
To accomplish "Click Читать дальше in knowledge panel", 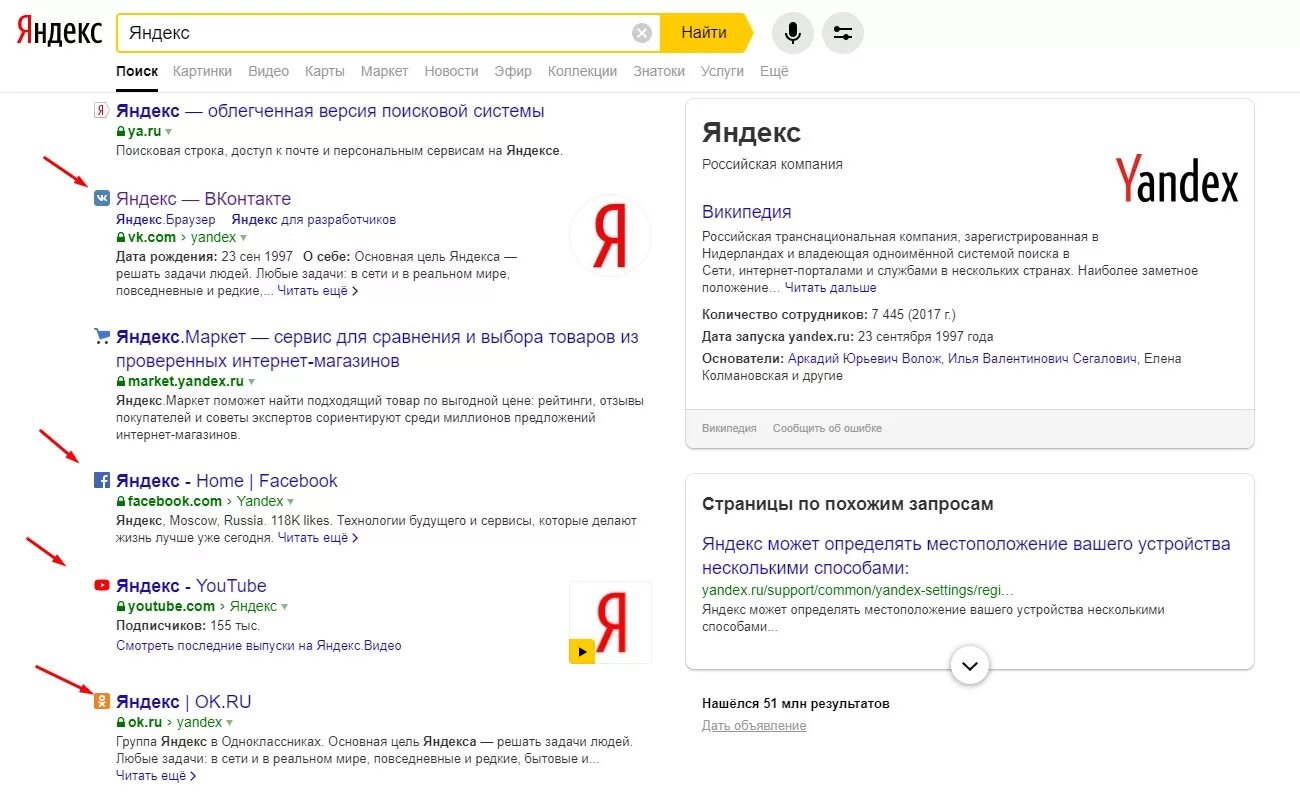I will tap(830, 288).
